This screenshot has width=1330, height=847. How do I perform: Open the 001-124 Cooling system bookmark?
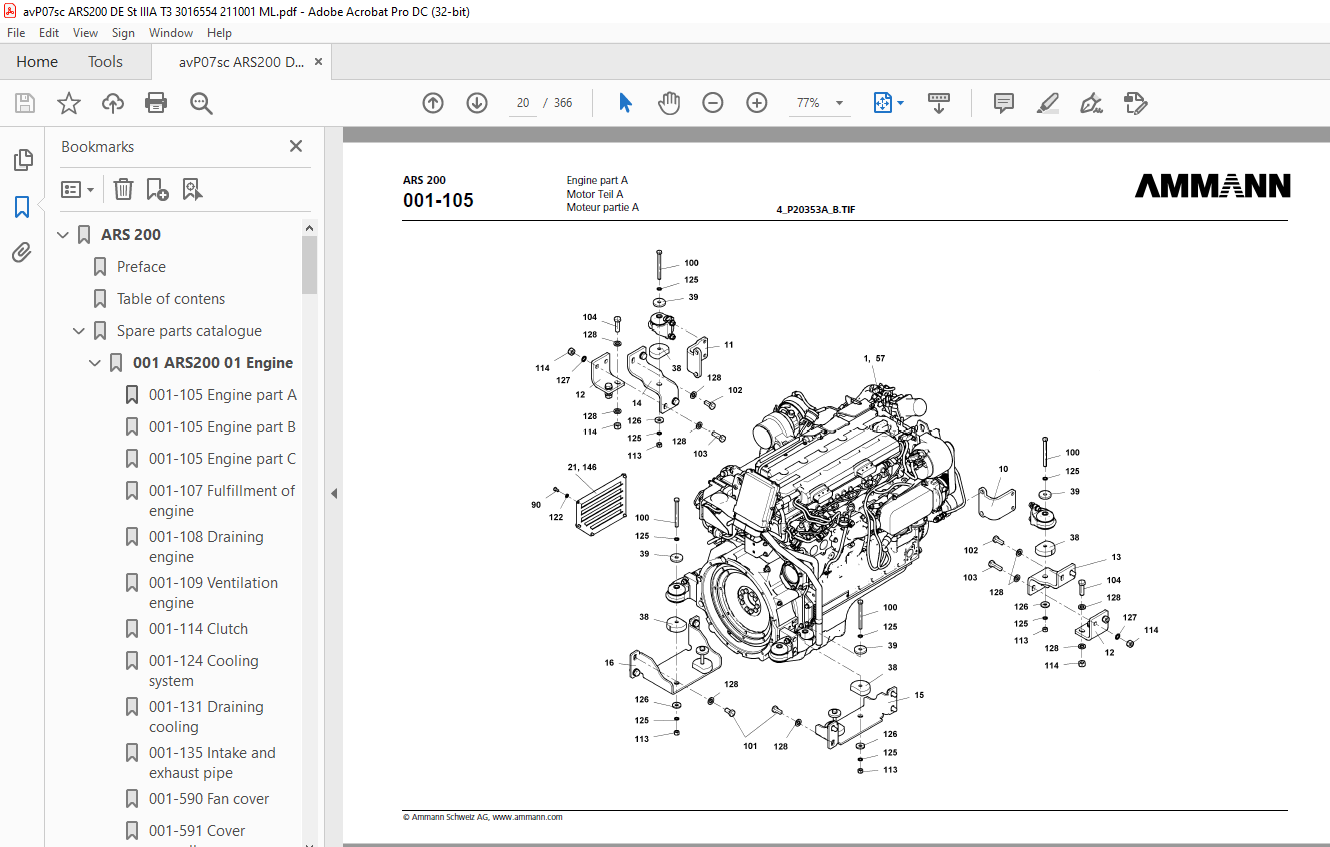click(204, 671)
